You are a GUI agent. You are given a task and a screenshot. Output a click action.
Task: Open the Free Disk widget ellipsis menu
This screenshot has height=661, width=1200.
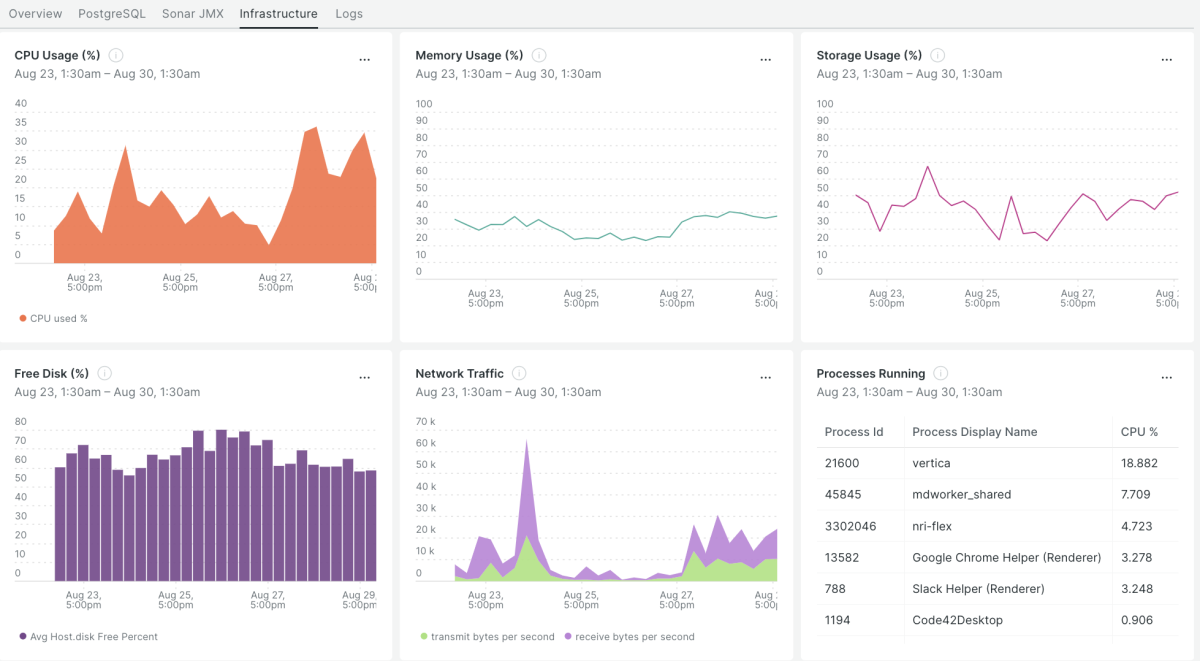point(365,378)
